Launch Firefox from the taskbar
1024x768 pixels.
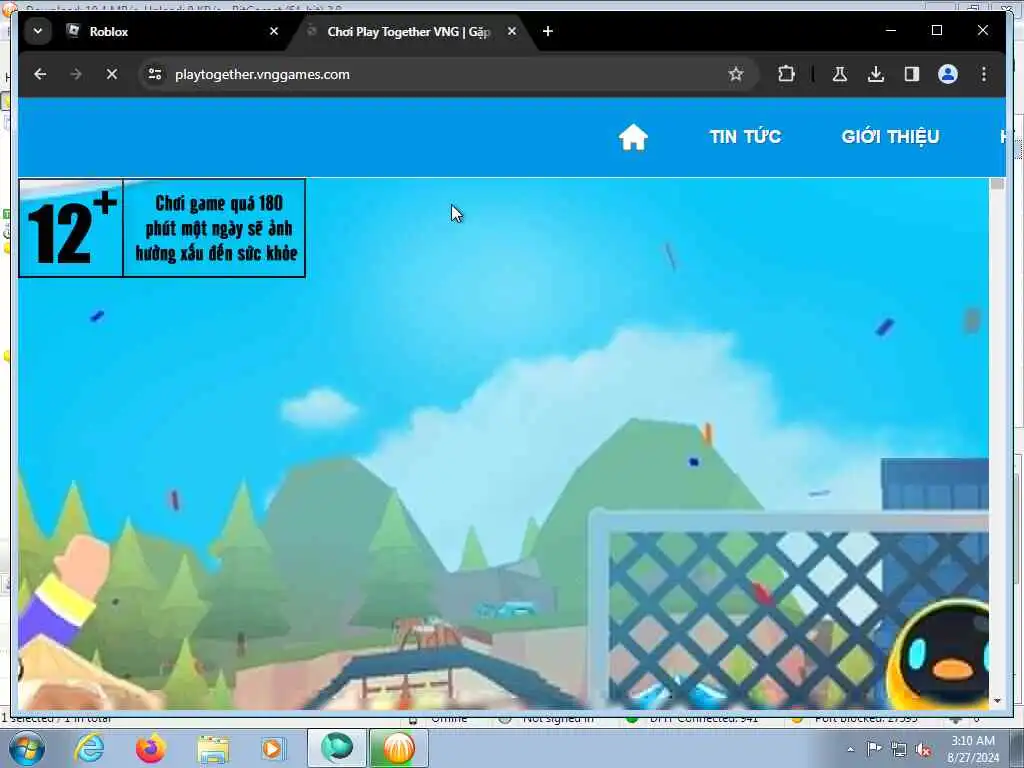150,749
